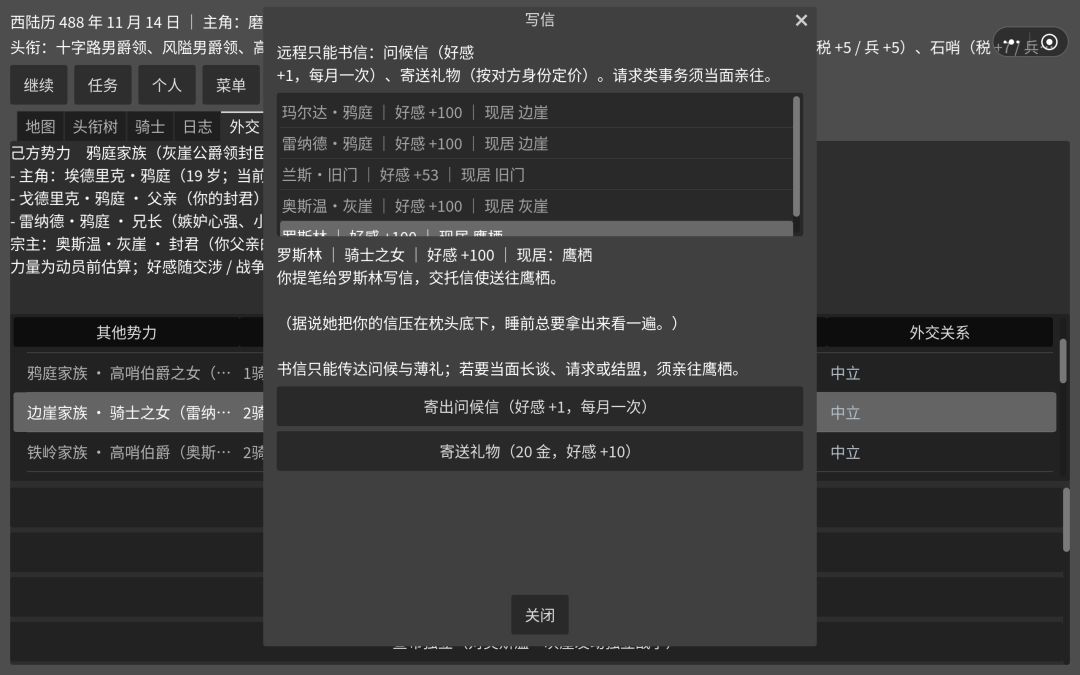1080x675 pixels.
Task: Select the 外交 tab
Action: point(242,127)
